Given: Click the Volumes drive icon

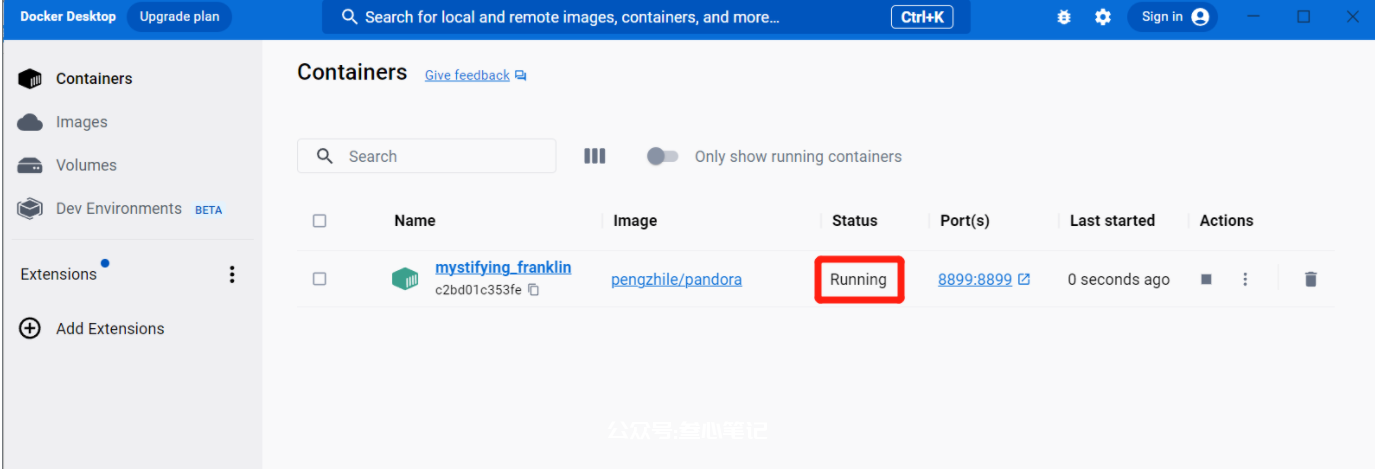Looking at the screenshot, I should (x=30, y=166).
